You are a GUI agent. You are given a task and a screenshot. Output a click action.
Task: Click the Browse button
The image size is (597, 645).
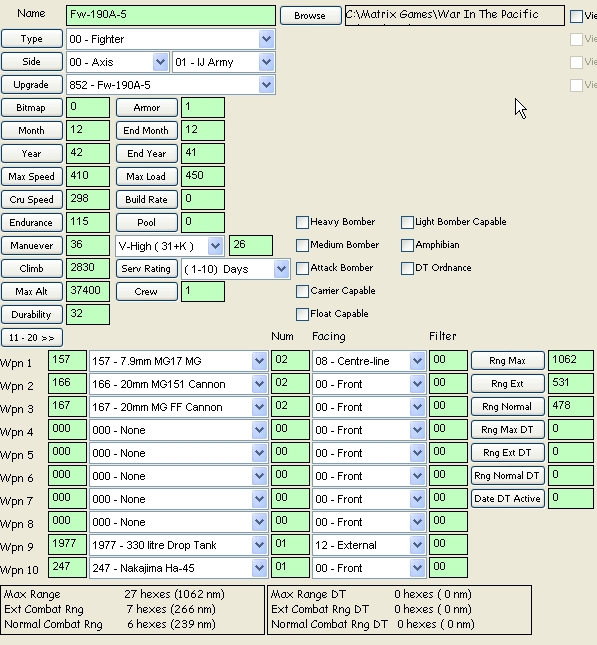click(311, 16)
